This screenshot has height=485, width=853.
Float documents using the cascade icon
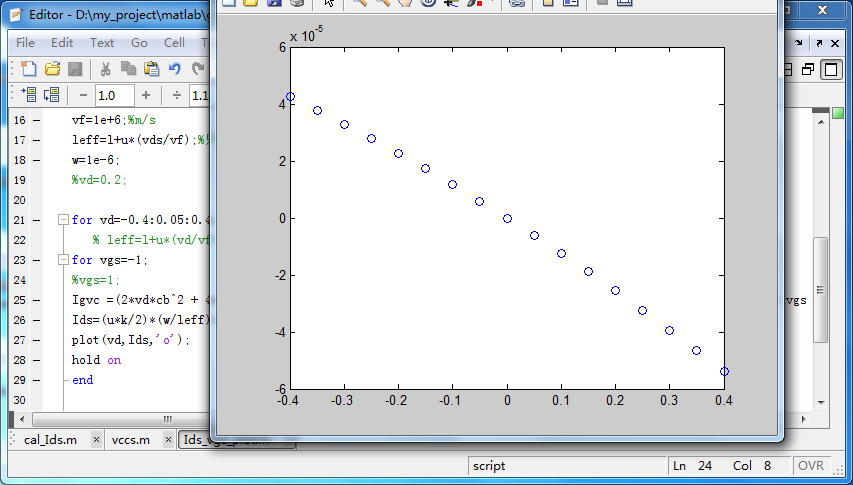coord(808,69)
